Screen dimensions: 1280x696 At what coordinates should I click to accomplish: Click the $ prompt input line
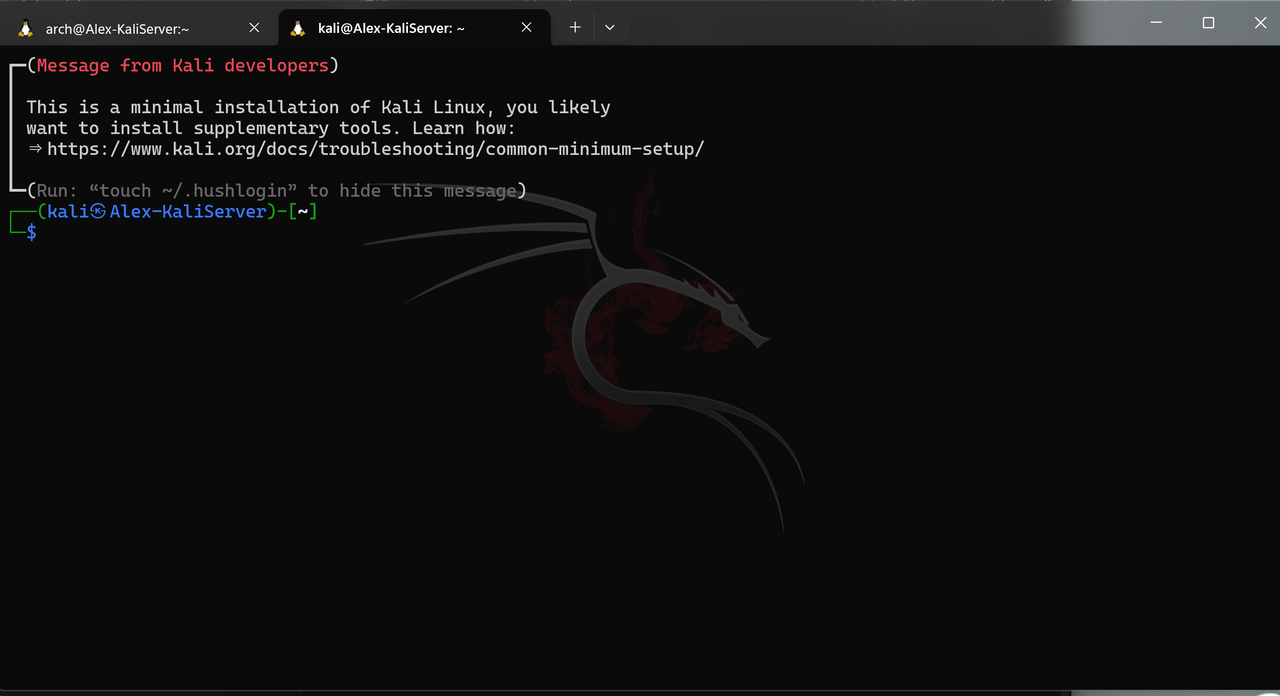click(31, 233)
